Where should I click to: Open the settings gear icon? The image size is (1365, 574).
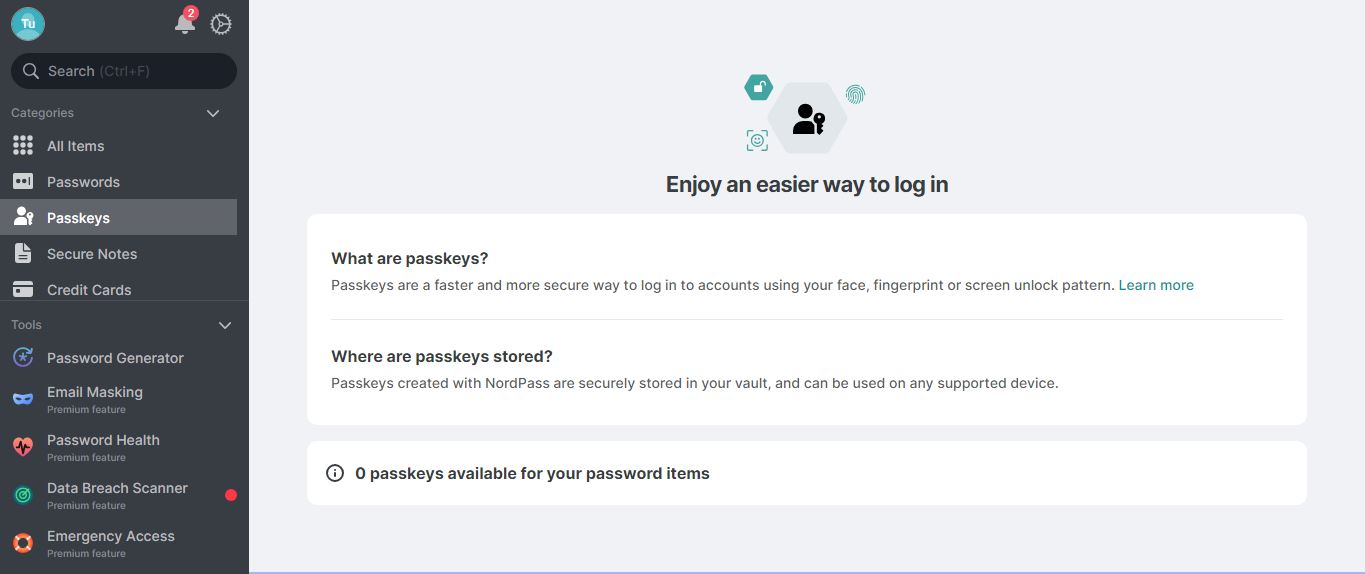pyautogui.click(x=221, y=24)
